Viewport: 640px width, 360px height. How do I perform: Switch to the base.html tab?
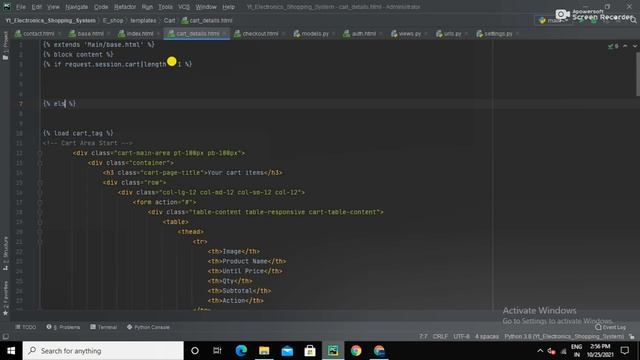90,33
